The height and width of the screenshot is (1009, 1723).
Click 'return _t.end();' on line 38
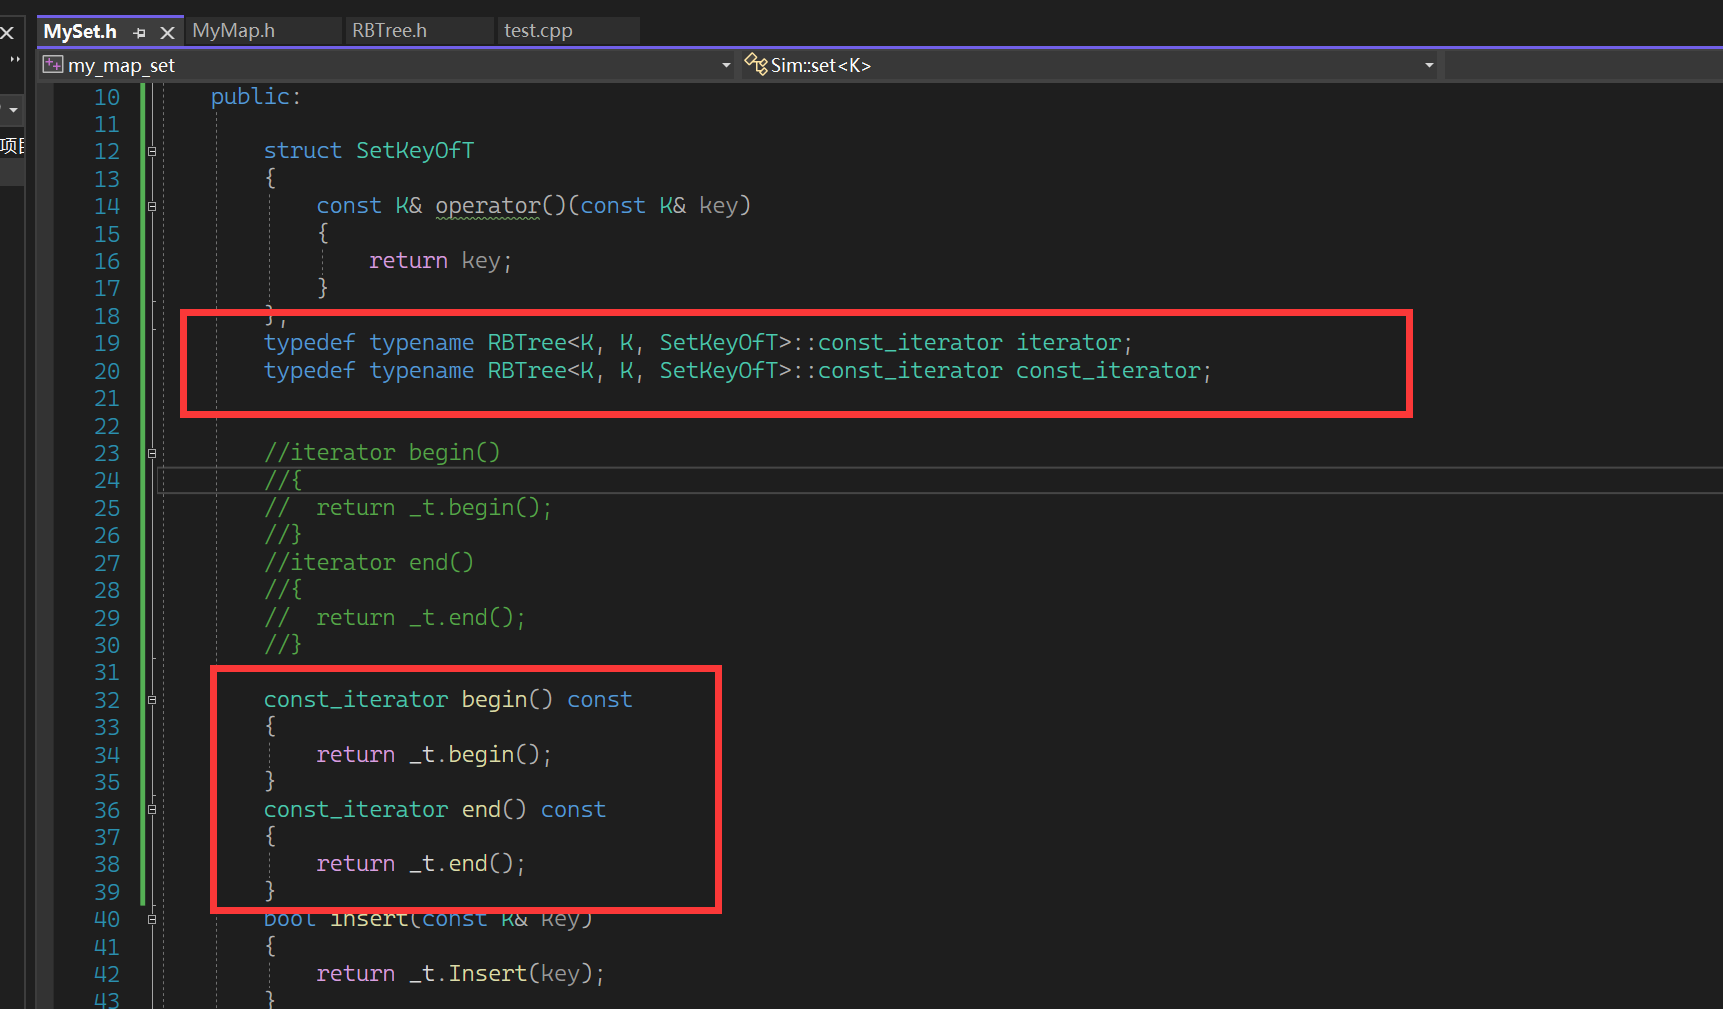click(x=421, y=863)
